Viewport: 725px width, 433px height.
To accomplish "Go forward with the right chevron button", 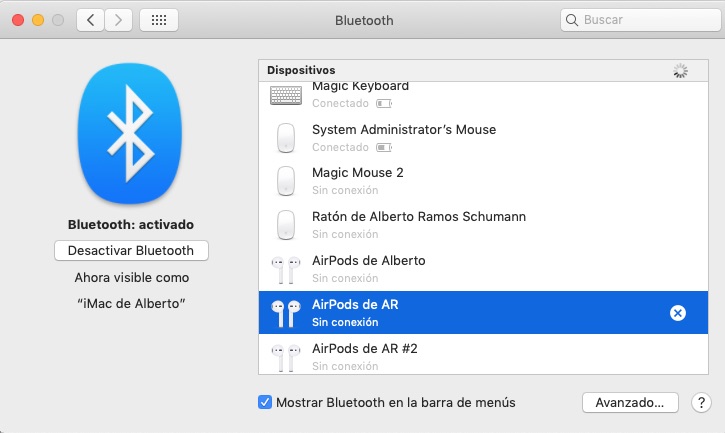I will [x=118, y=20].
